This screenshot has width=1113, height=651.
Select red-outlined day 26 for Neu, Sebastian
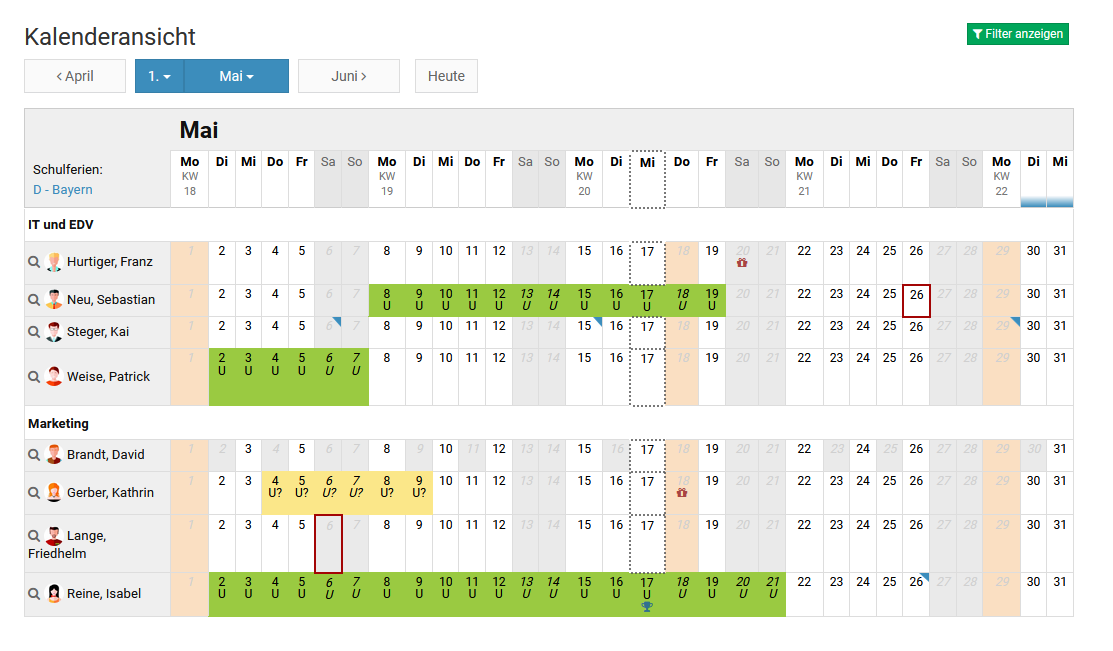pyautogui.click(x=916, y=299)
